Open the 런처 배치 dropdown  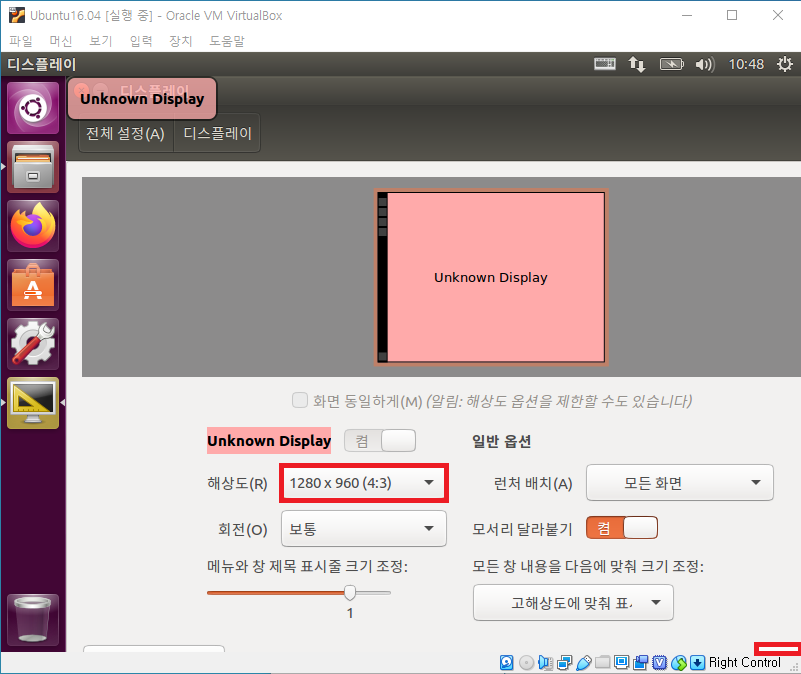(x=679, y=482)
